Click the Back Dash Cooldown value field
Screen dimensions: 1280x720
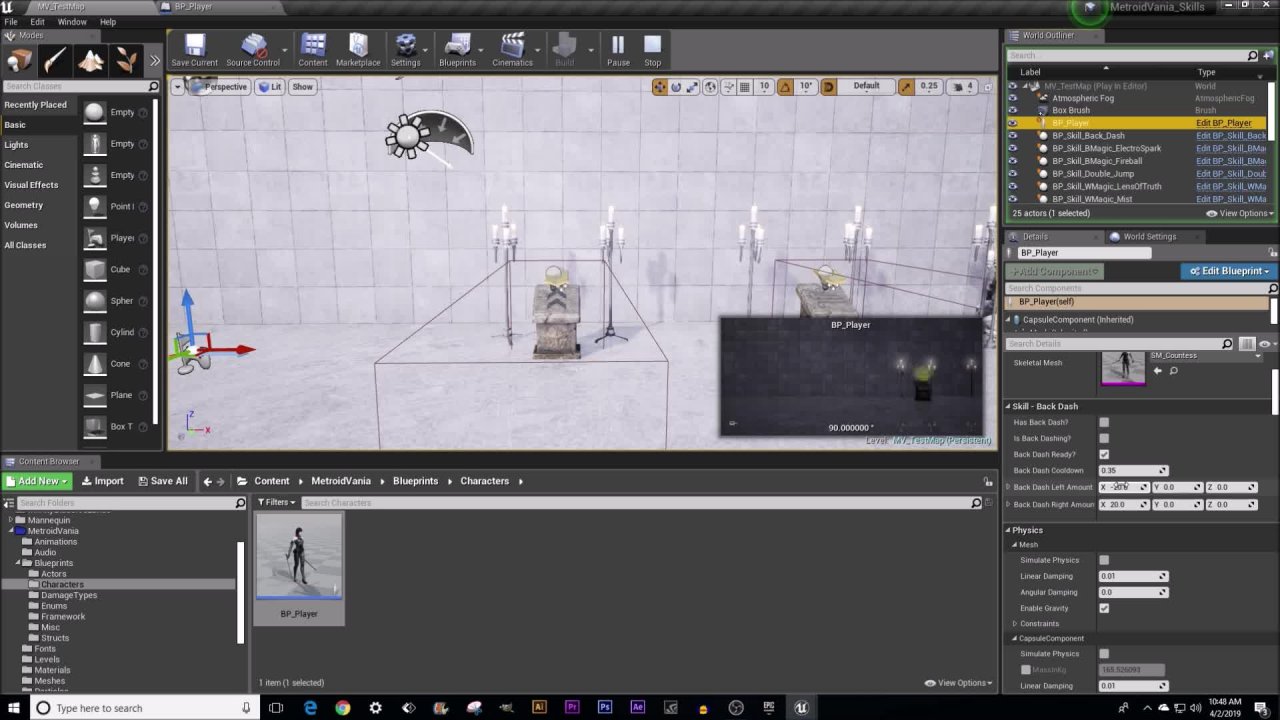pyautogui.click(x=1128, y=471)
